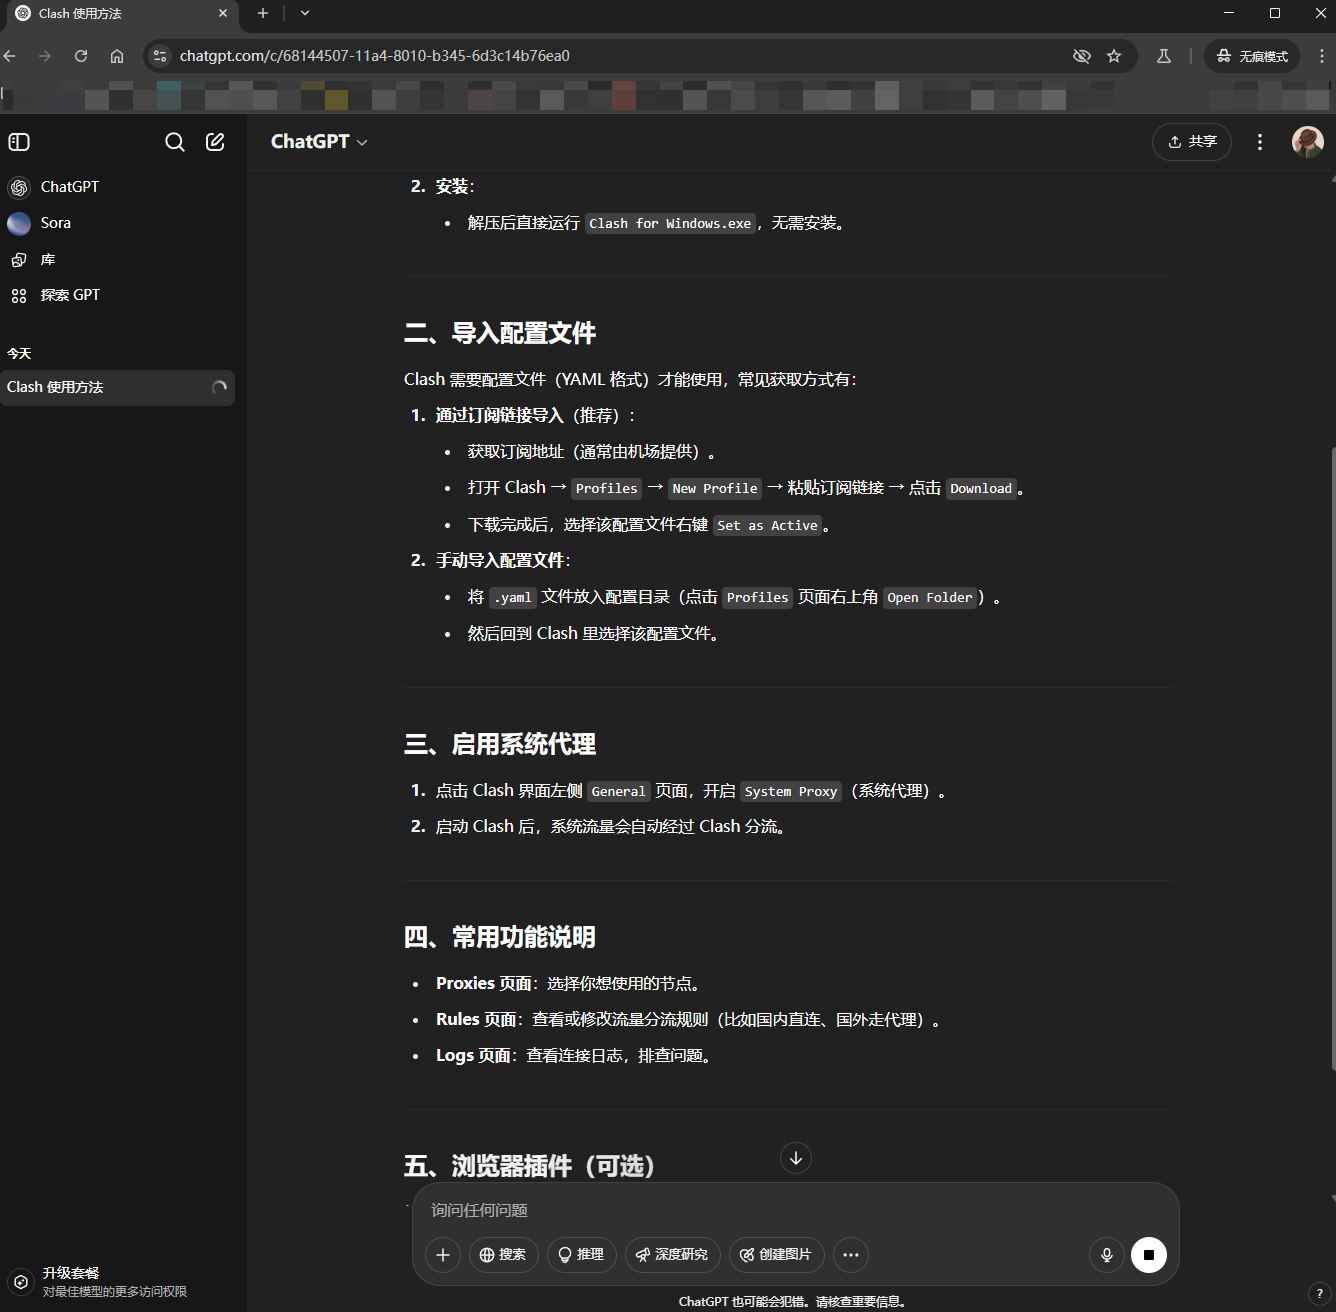Click the tracking protection eye icon
The image size is (1336, 1312).
1082,56
